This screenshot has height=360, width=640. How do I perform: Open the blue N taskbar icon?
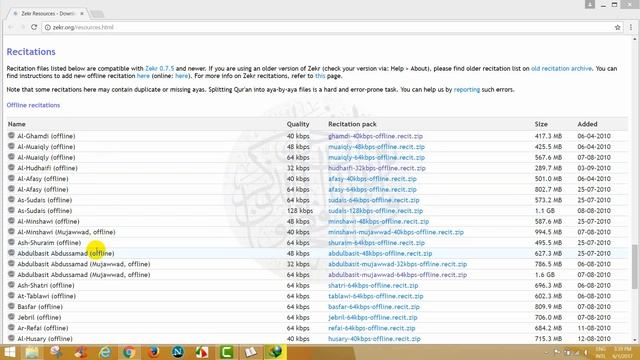[x=178, y=352]
